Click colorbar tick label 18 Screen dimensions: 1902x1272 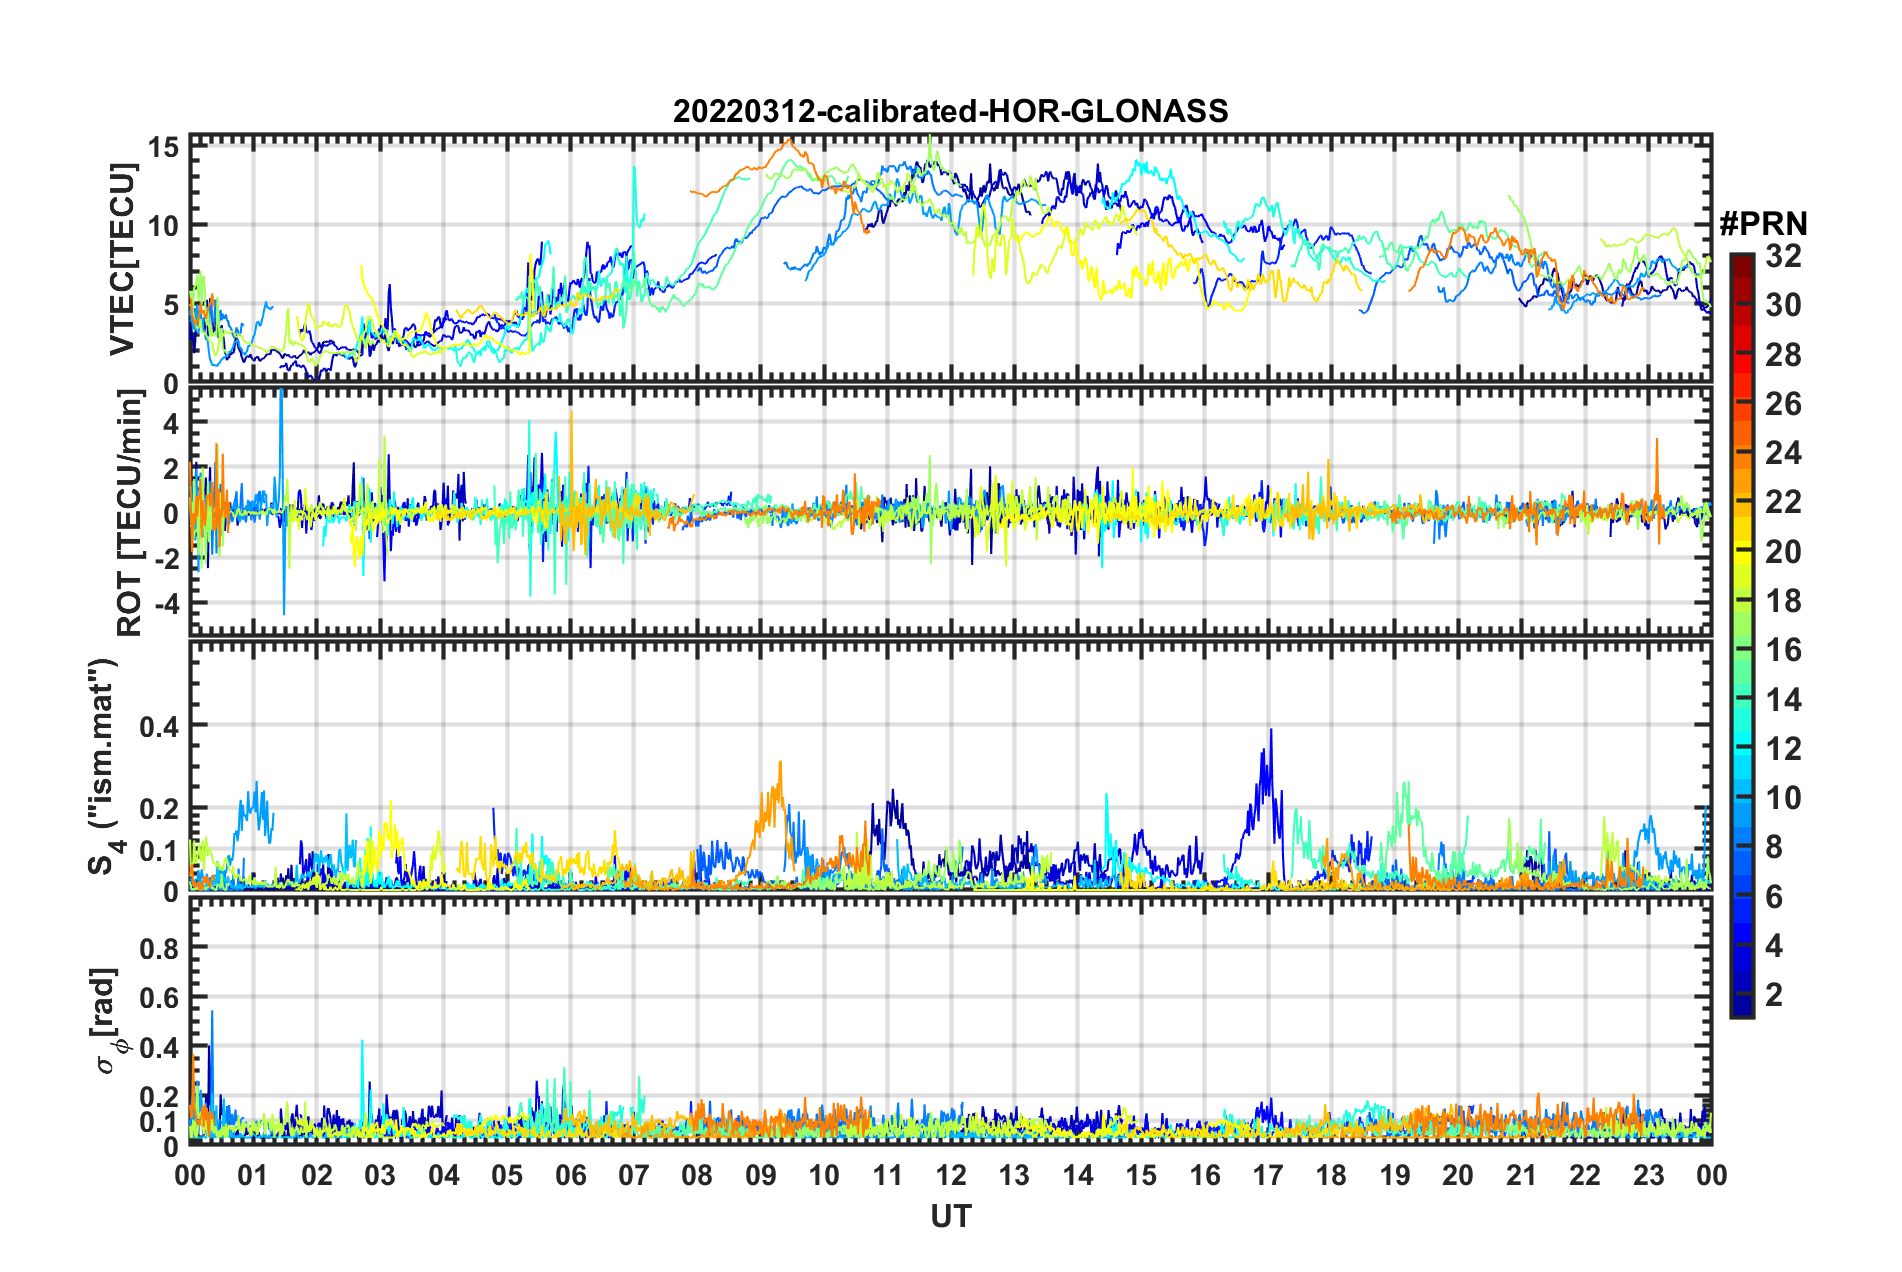click(1783, 601)
